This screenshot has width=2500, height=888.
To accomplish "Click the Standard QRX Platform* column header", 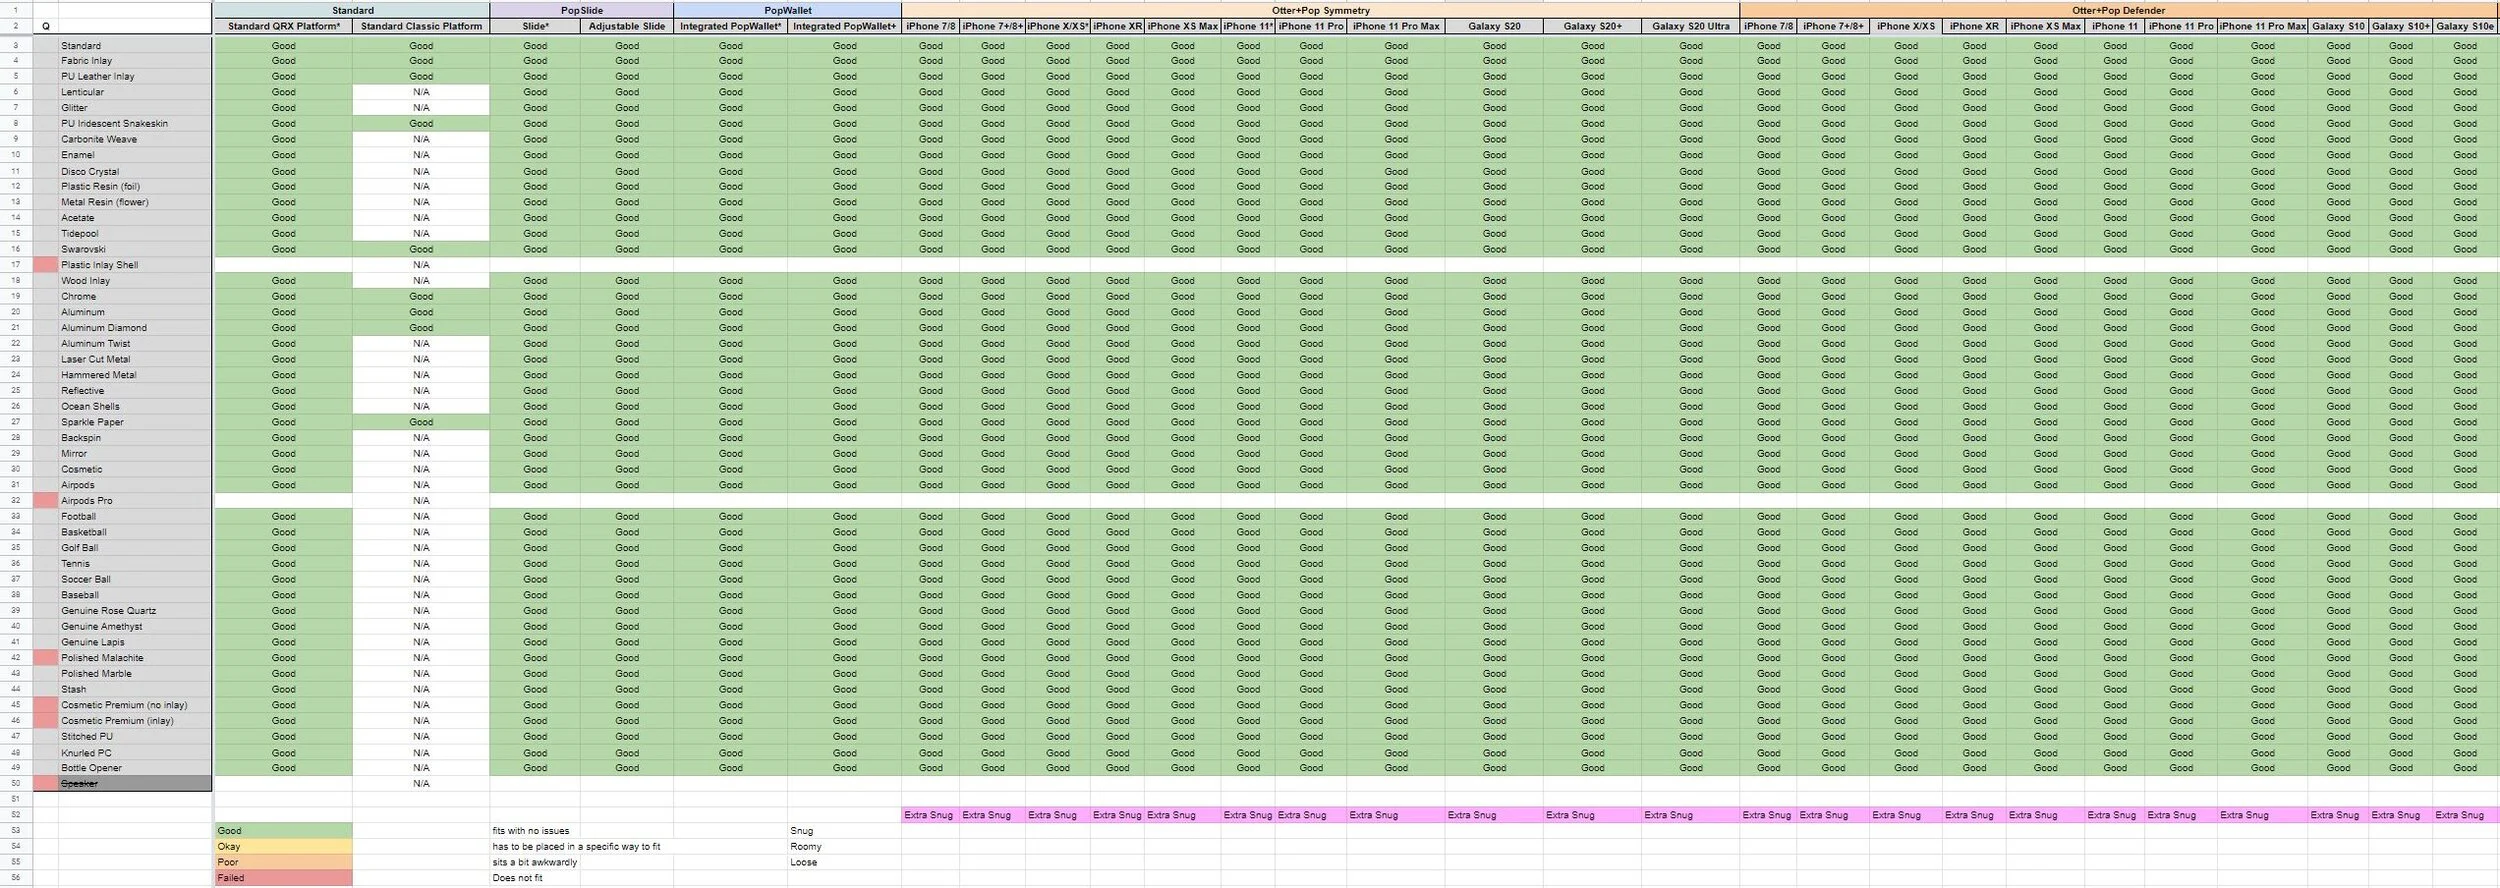I will pos(283,26).
